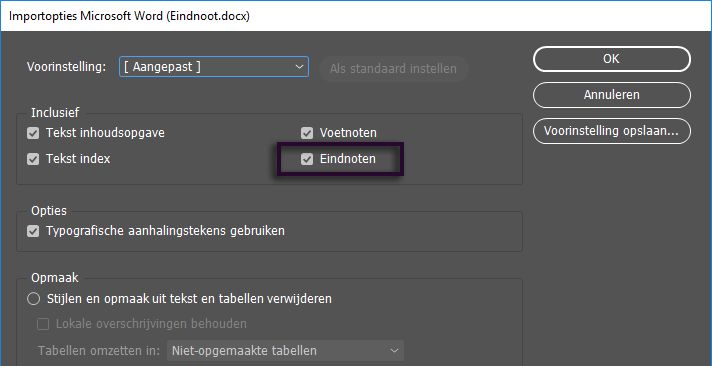Viewport: 712px width, 366px height.
Task: Click the Tabellen omzetten in: label
Action: [x=99, y=351]
